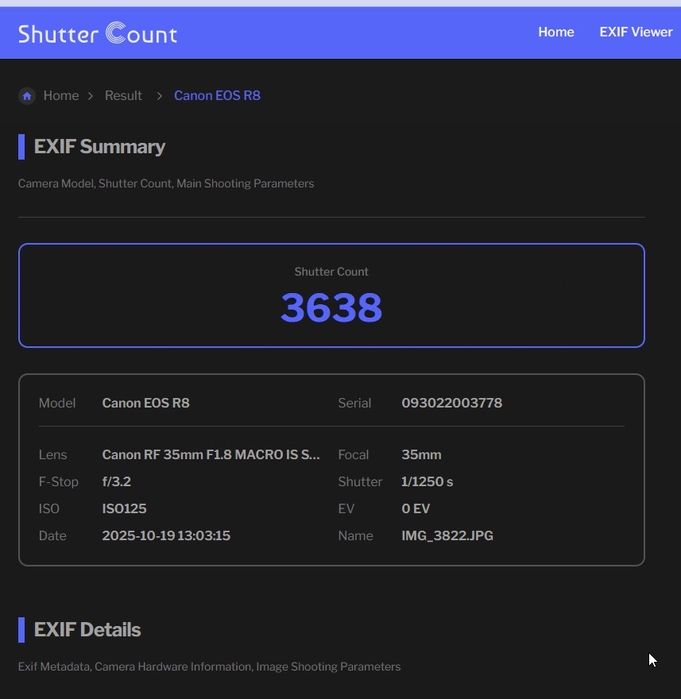
Task: Open the EXIF Viewer nav link
Action: coord(636,32)
